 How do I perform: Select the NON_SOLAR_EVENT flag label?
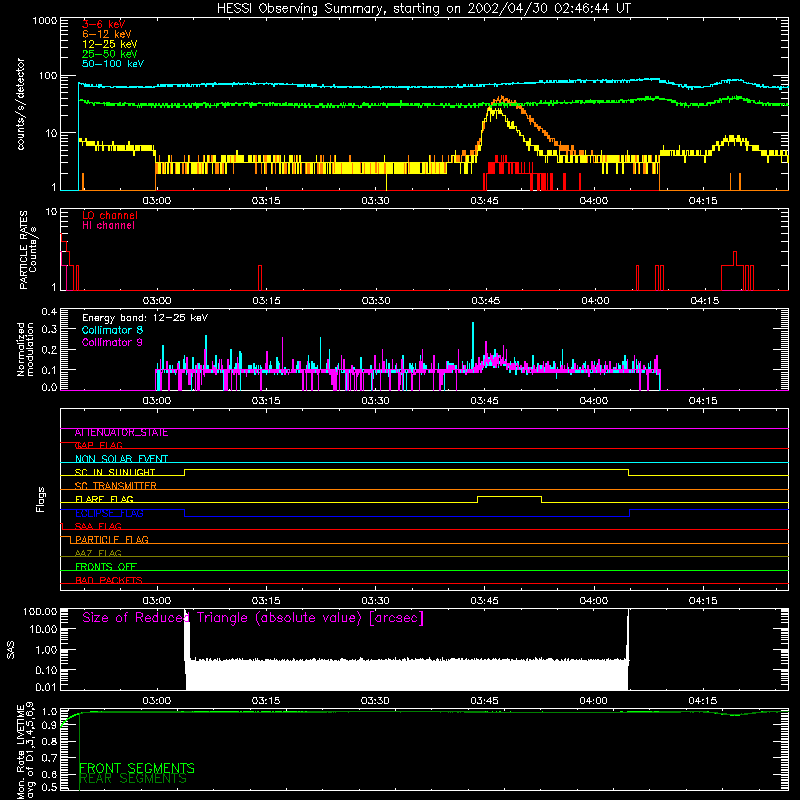[121, 459]
